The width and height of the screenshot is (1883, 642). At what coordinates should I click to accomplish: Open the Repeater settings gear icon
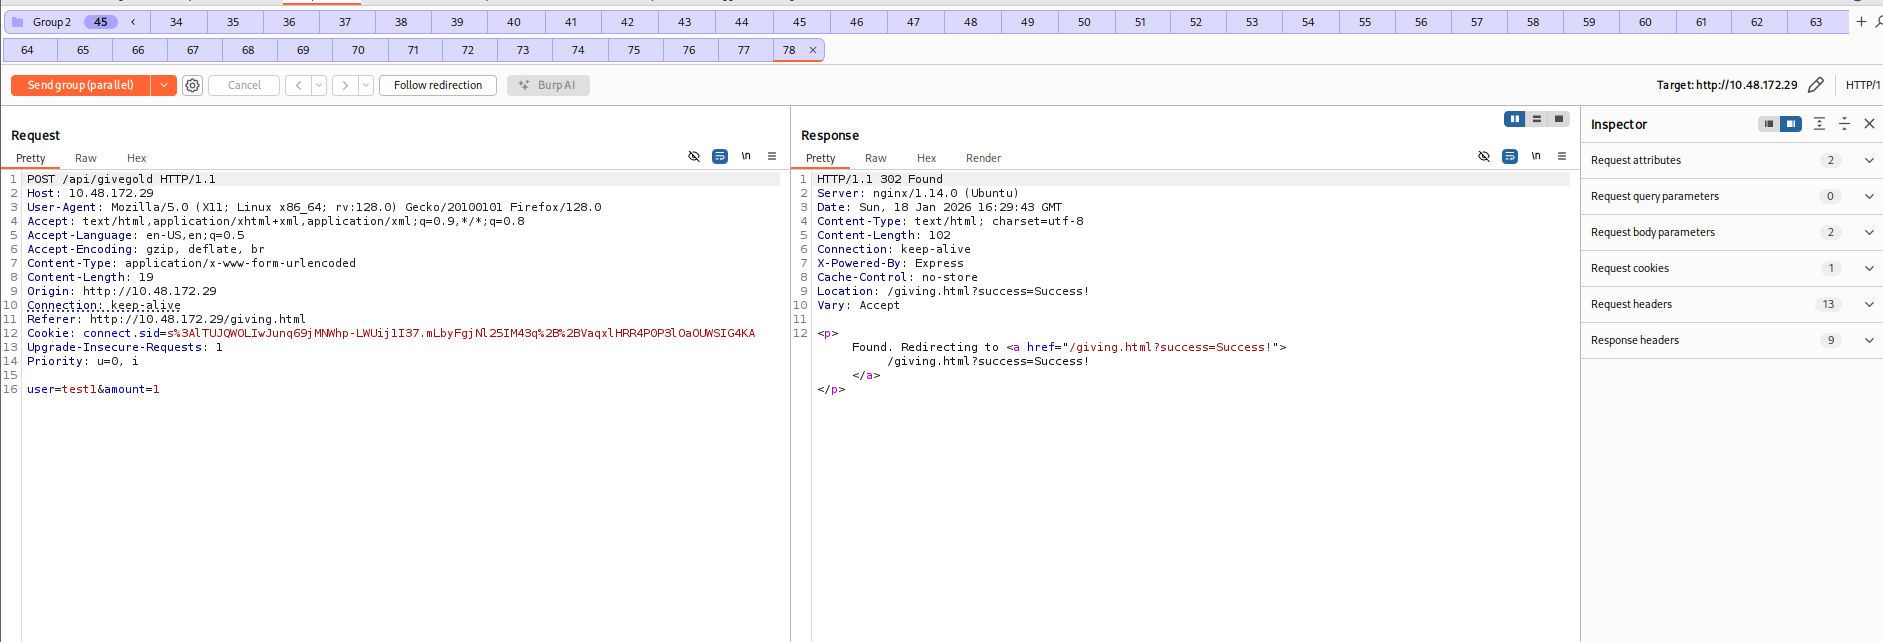[193, 86]
